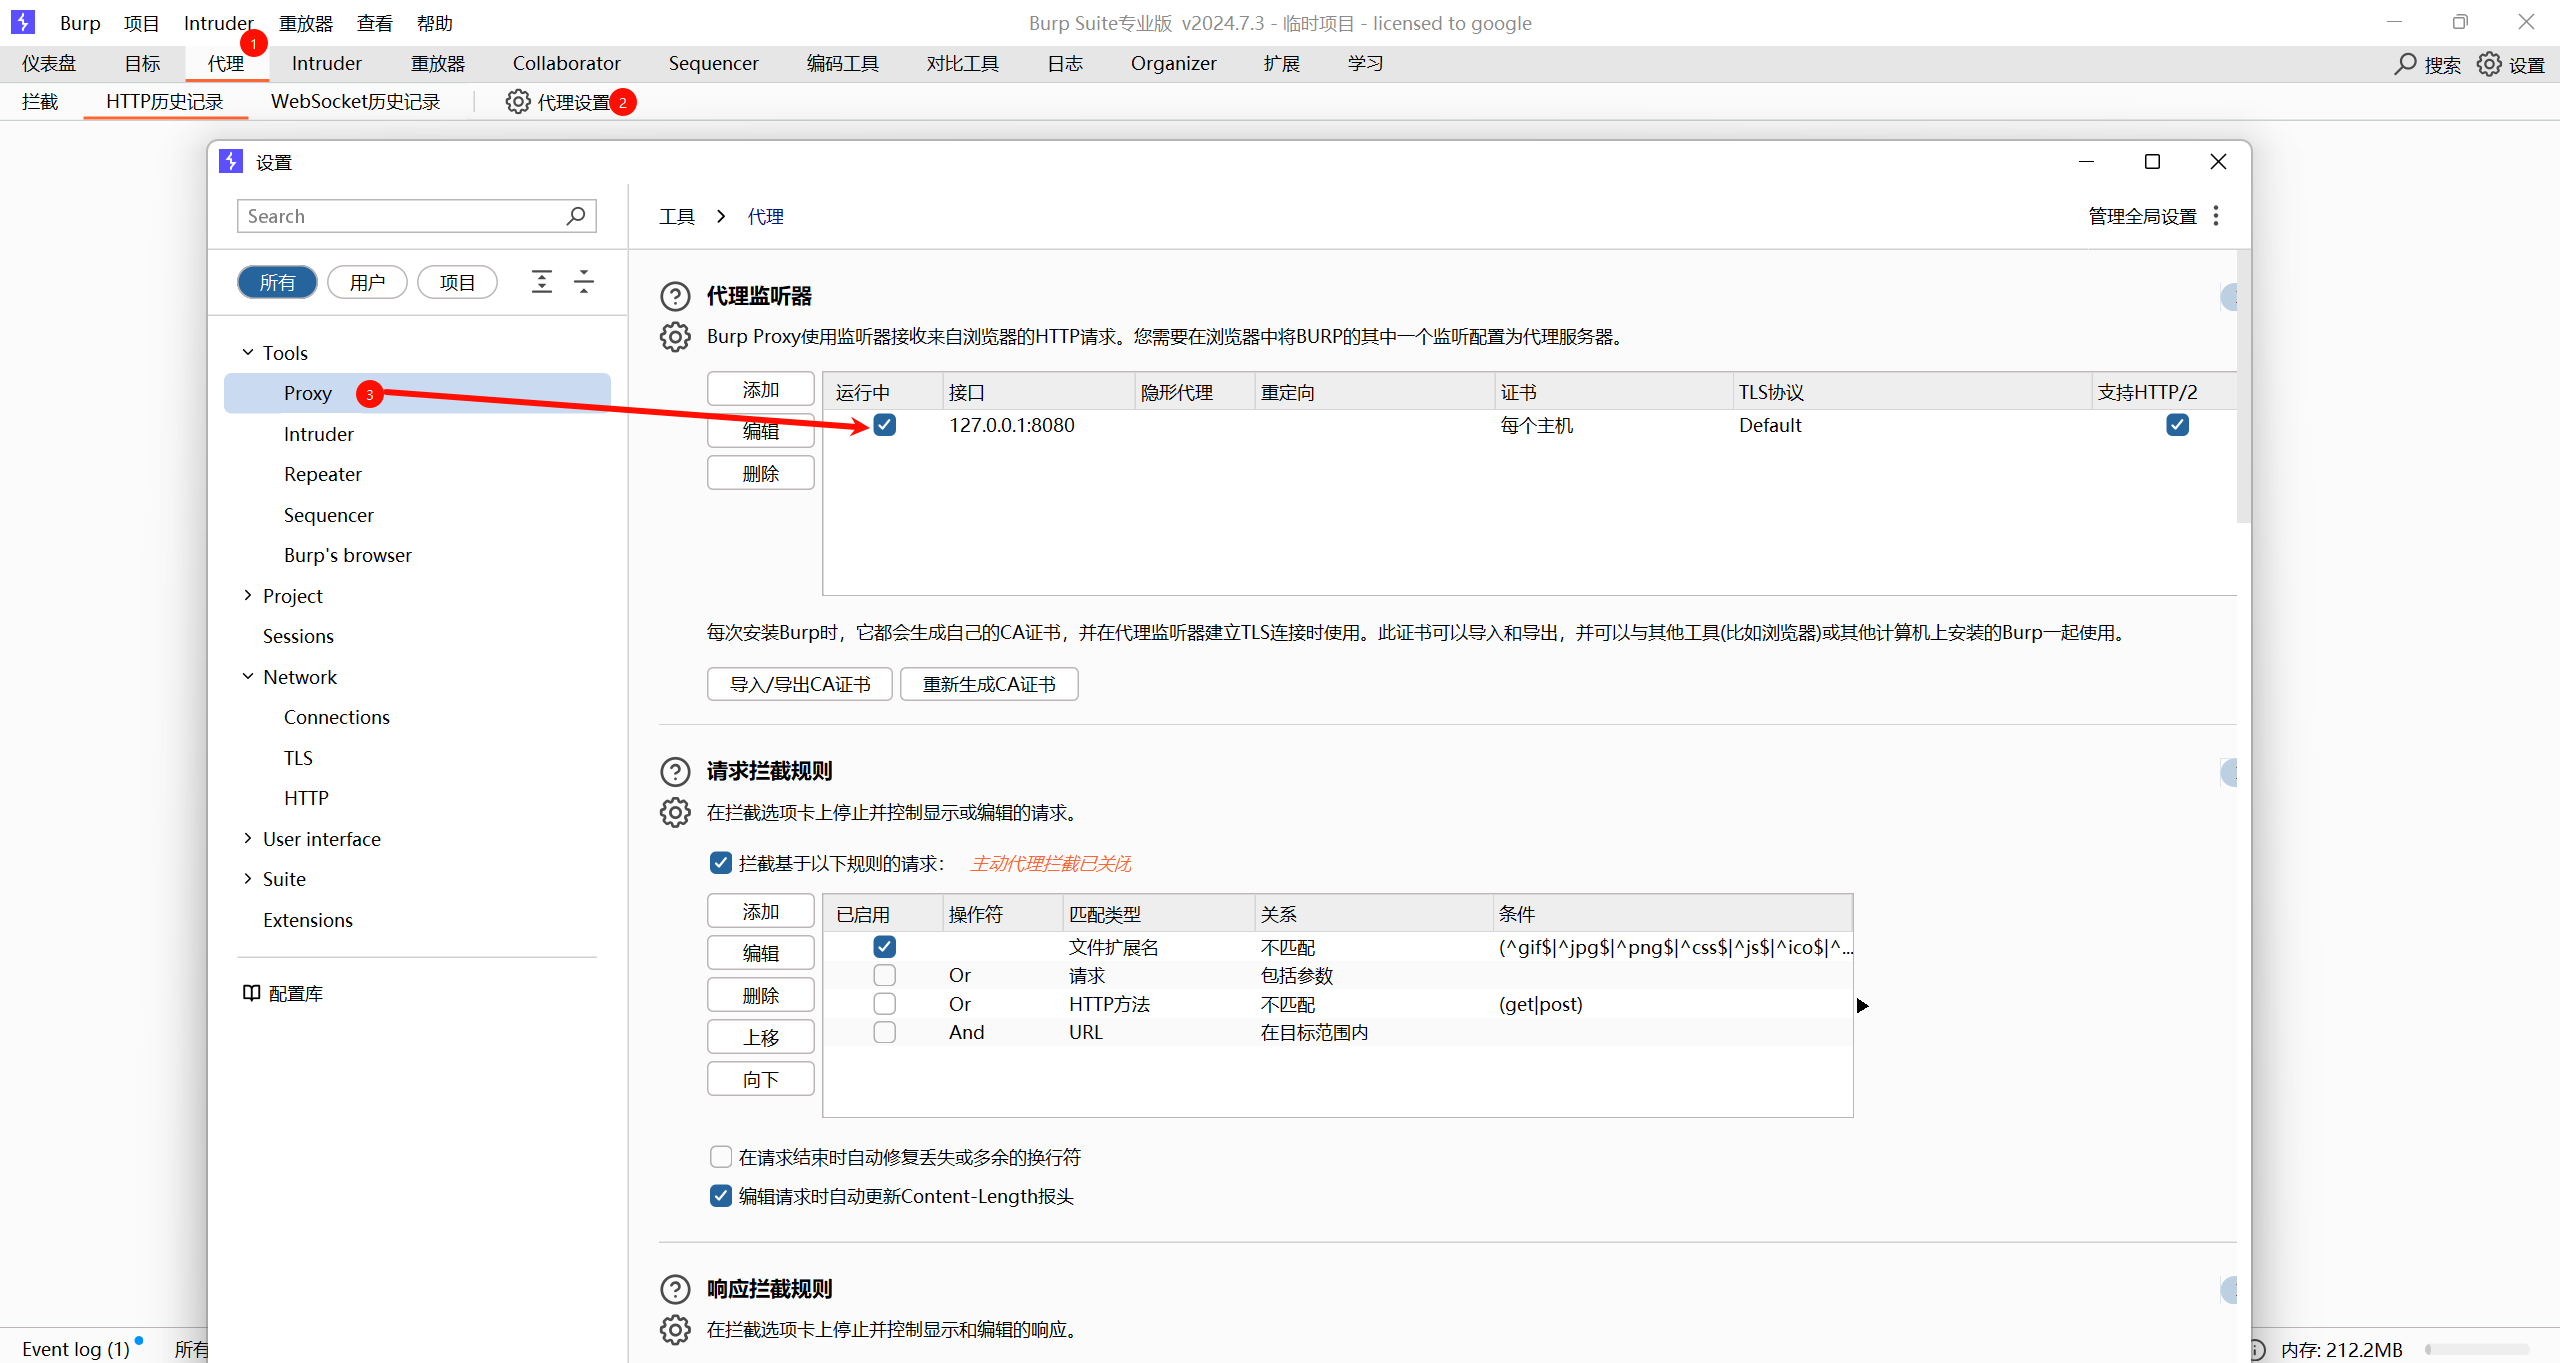Enable 在请求结束时自动修复丢失或多余的换行符 checkbox

click(x=720, y=1157)
